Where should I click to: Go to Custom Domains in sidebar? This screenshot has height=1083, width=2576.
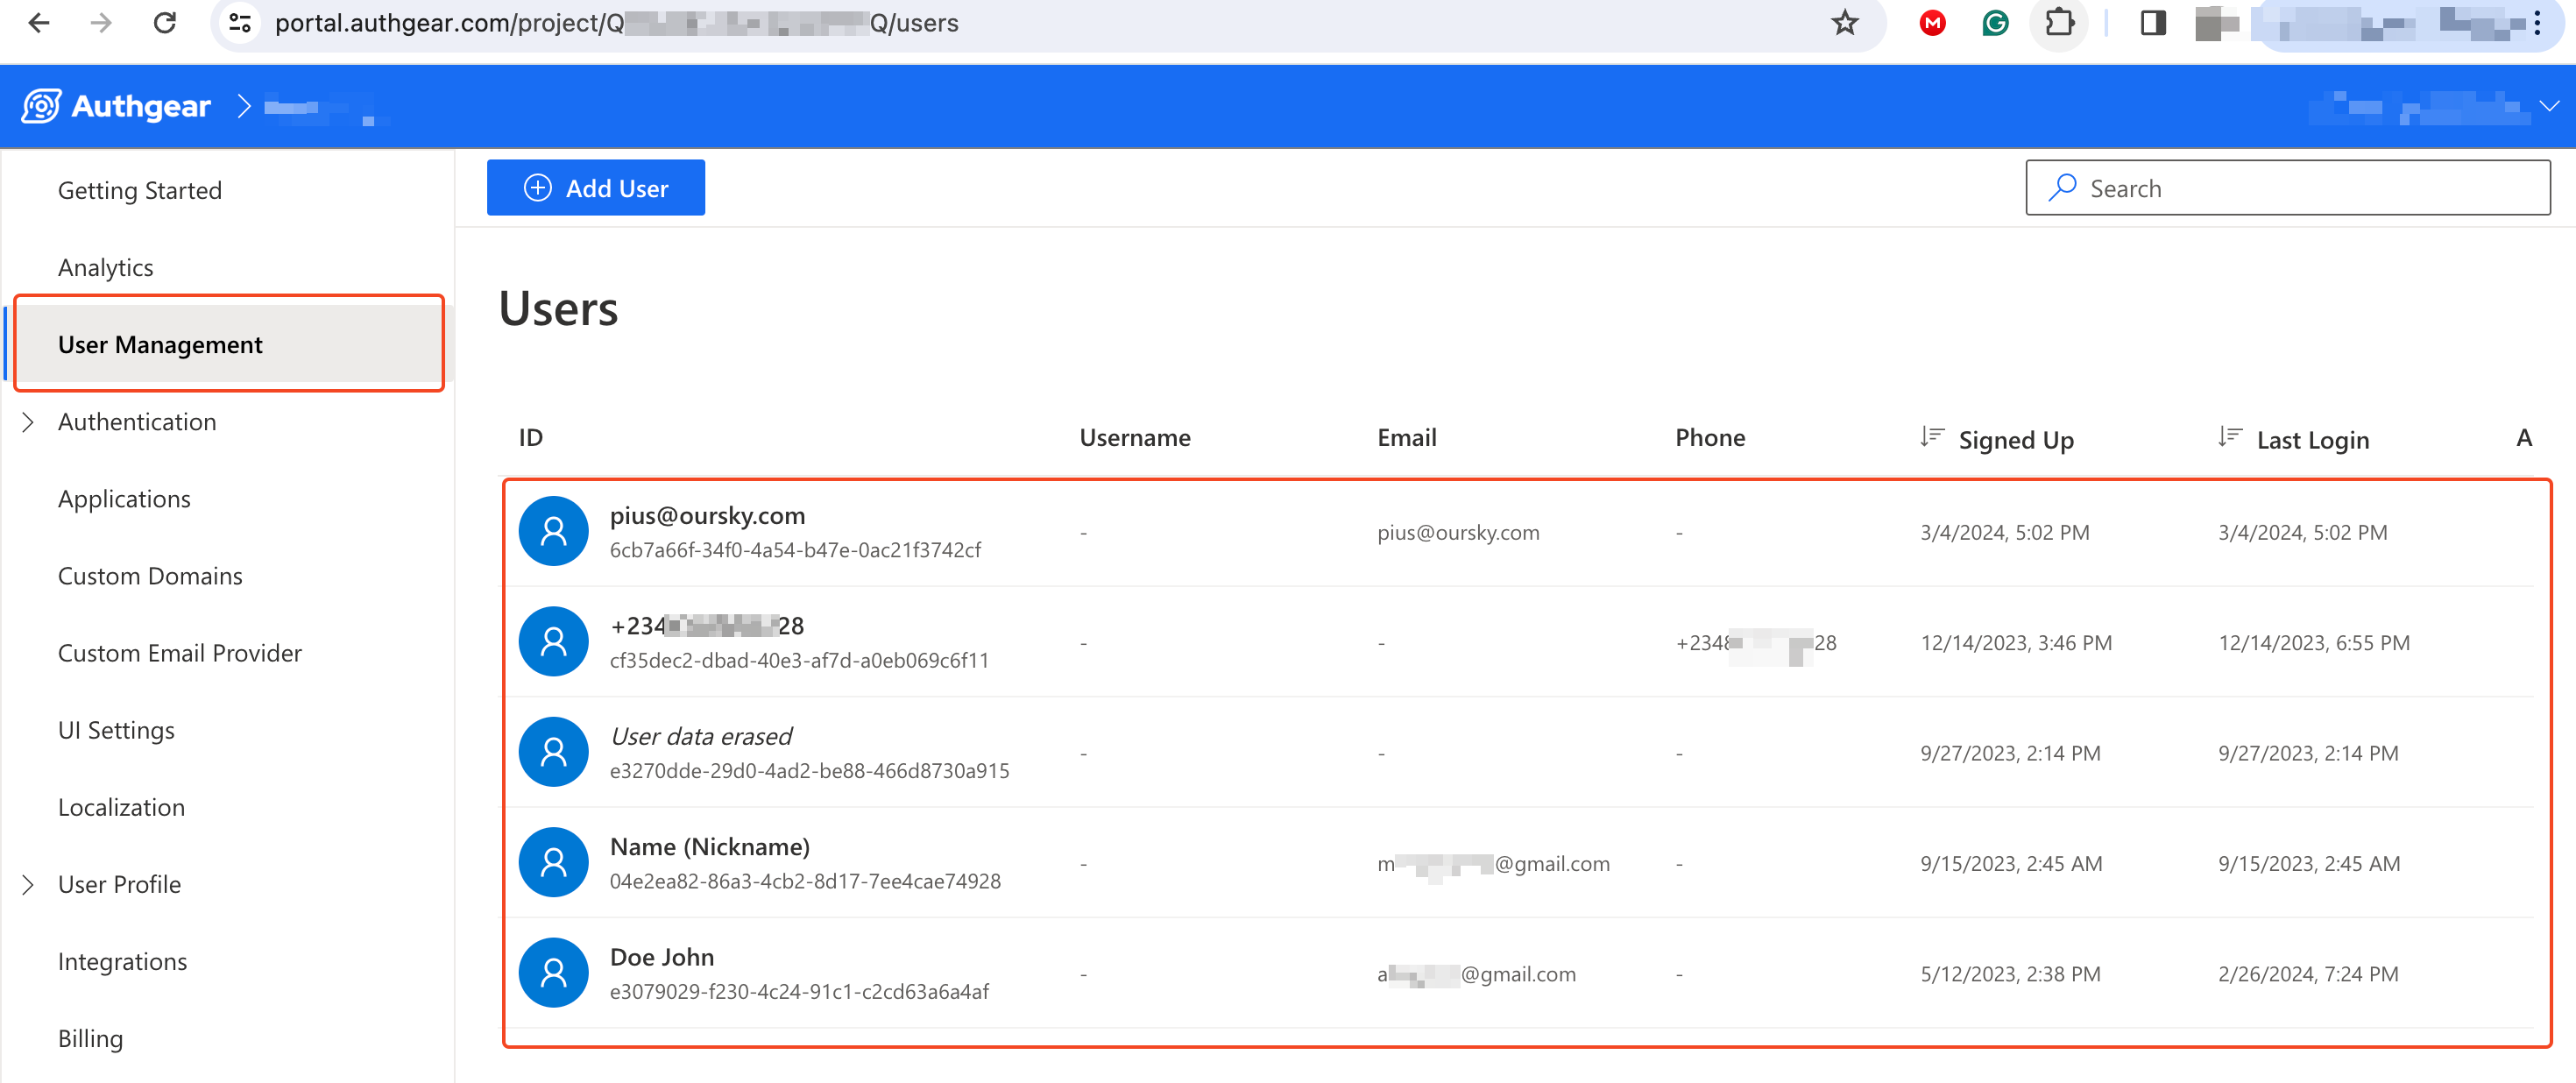tap(150, 576)
